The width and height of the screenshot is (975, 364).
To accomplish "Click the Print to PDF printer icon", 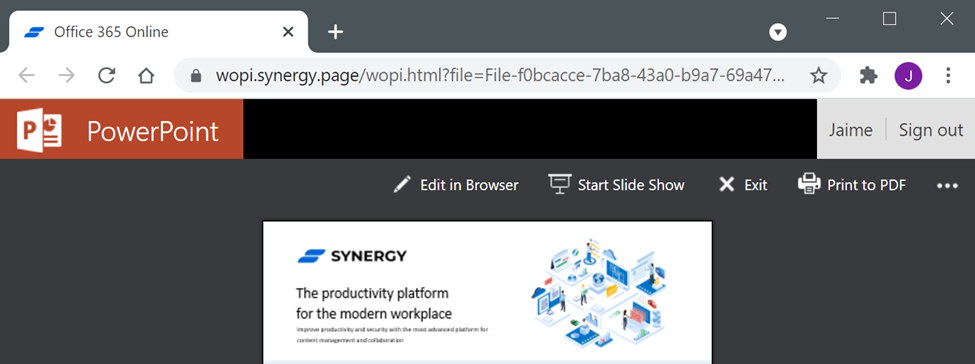I will click(x=809, y=184).
